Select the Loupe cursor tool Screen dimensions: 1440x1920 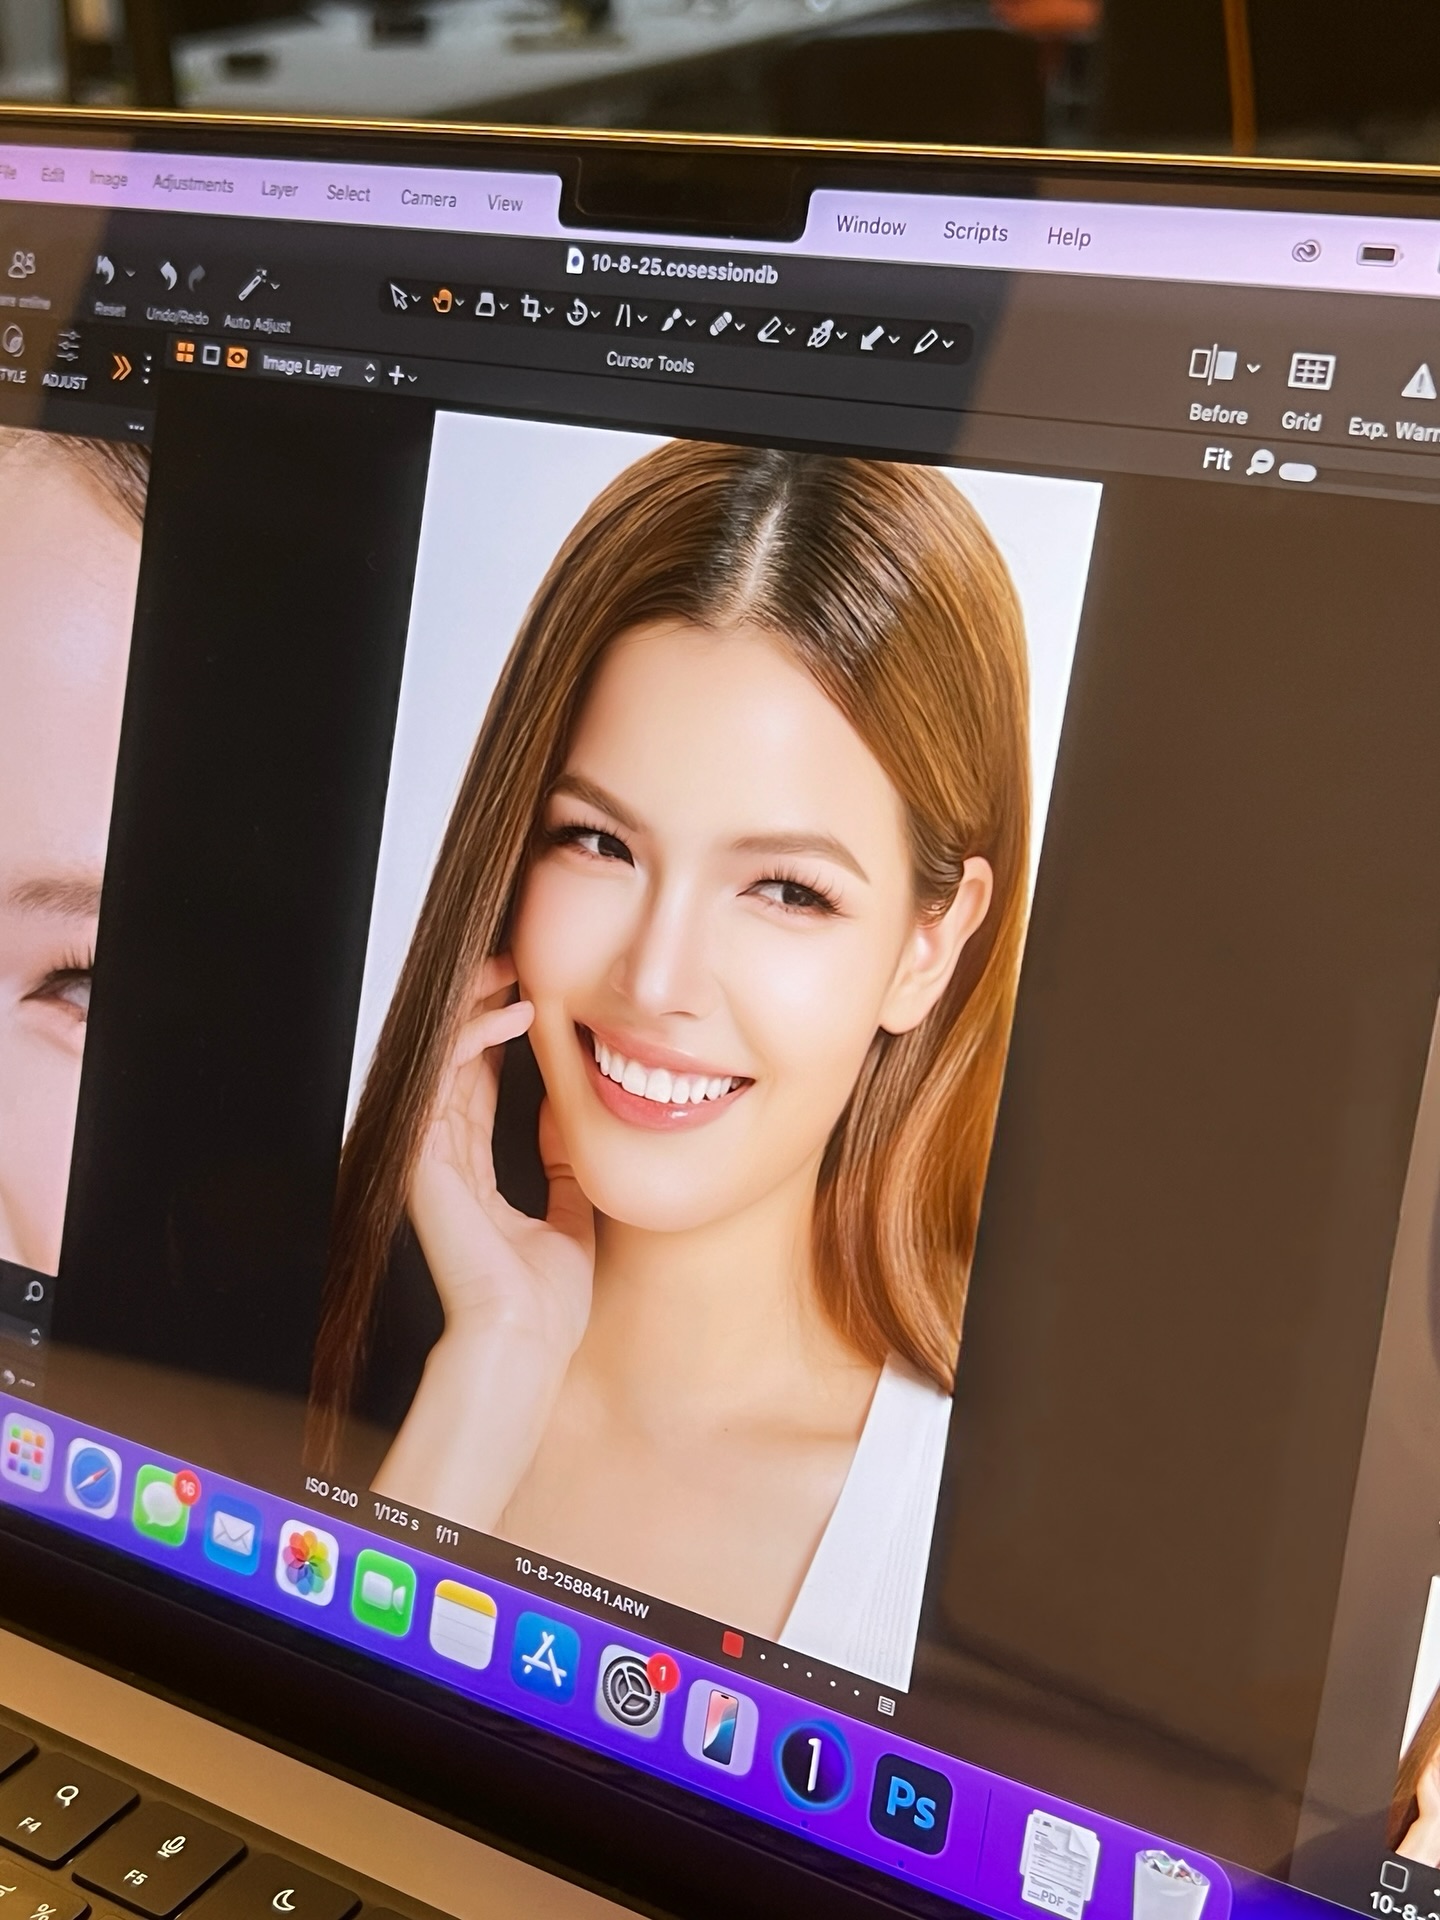(485, 304)
